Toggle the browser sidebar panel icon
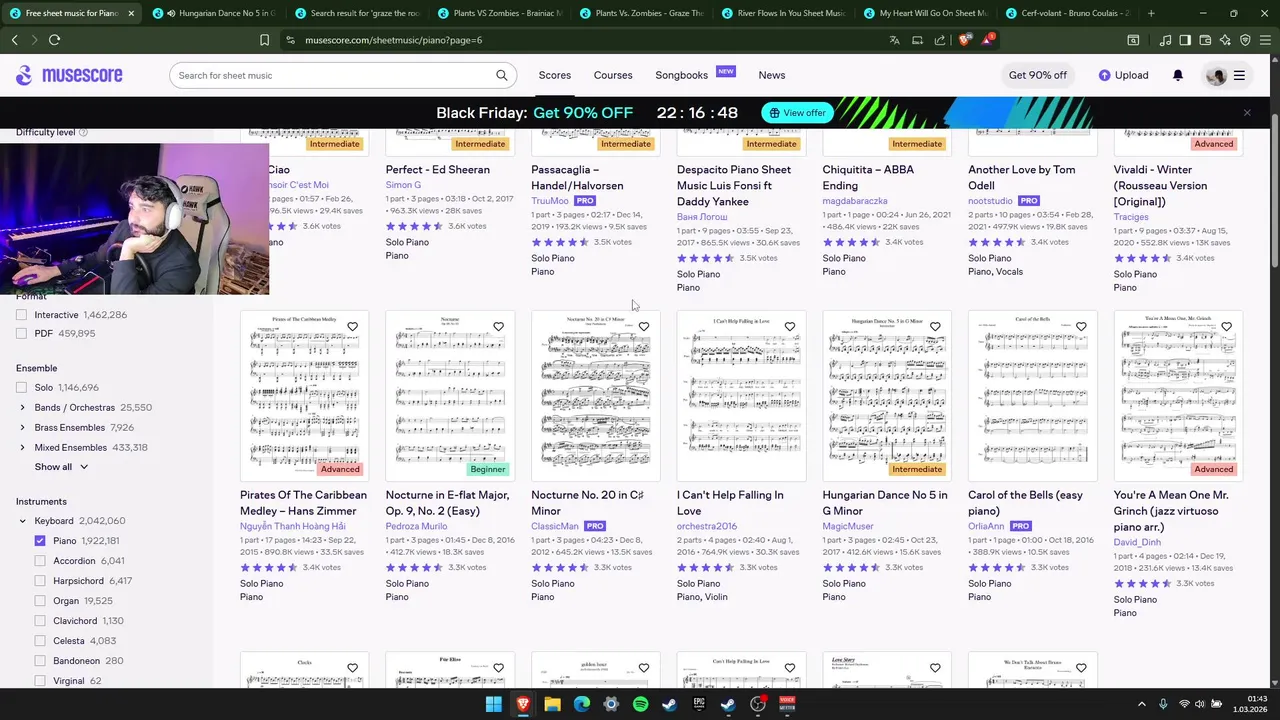1280x720 pixels. [x=1185, y=40]
